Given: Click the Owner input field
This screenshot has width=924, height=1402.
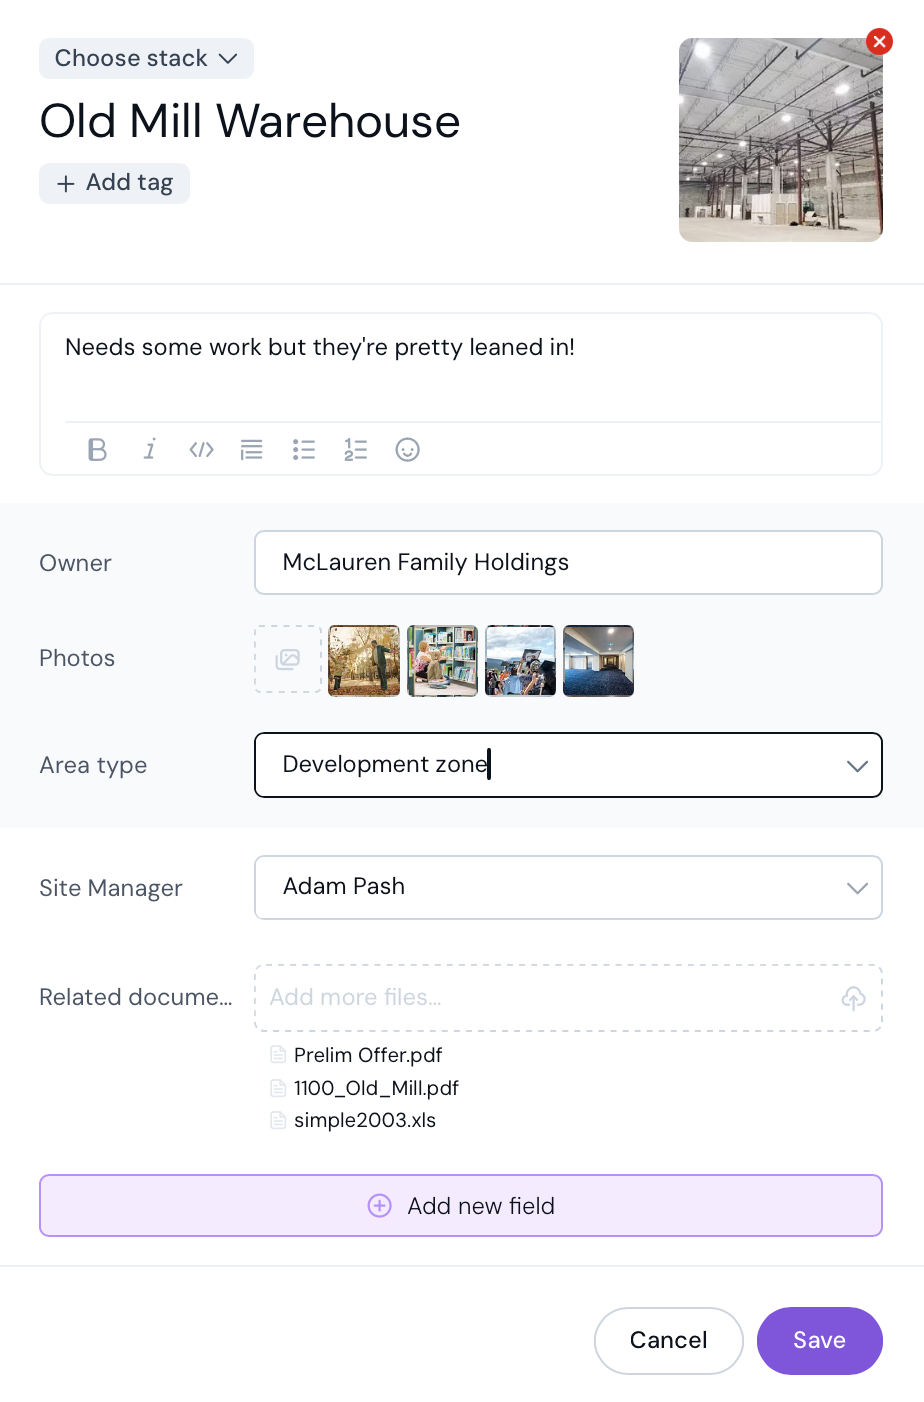Looking at the screenshot, I should click(568, 563).
